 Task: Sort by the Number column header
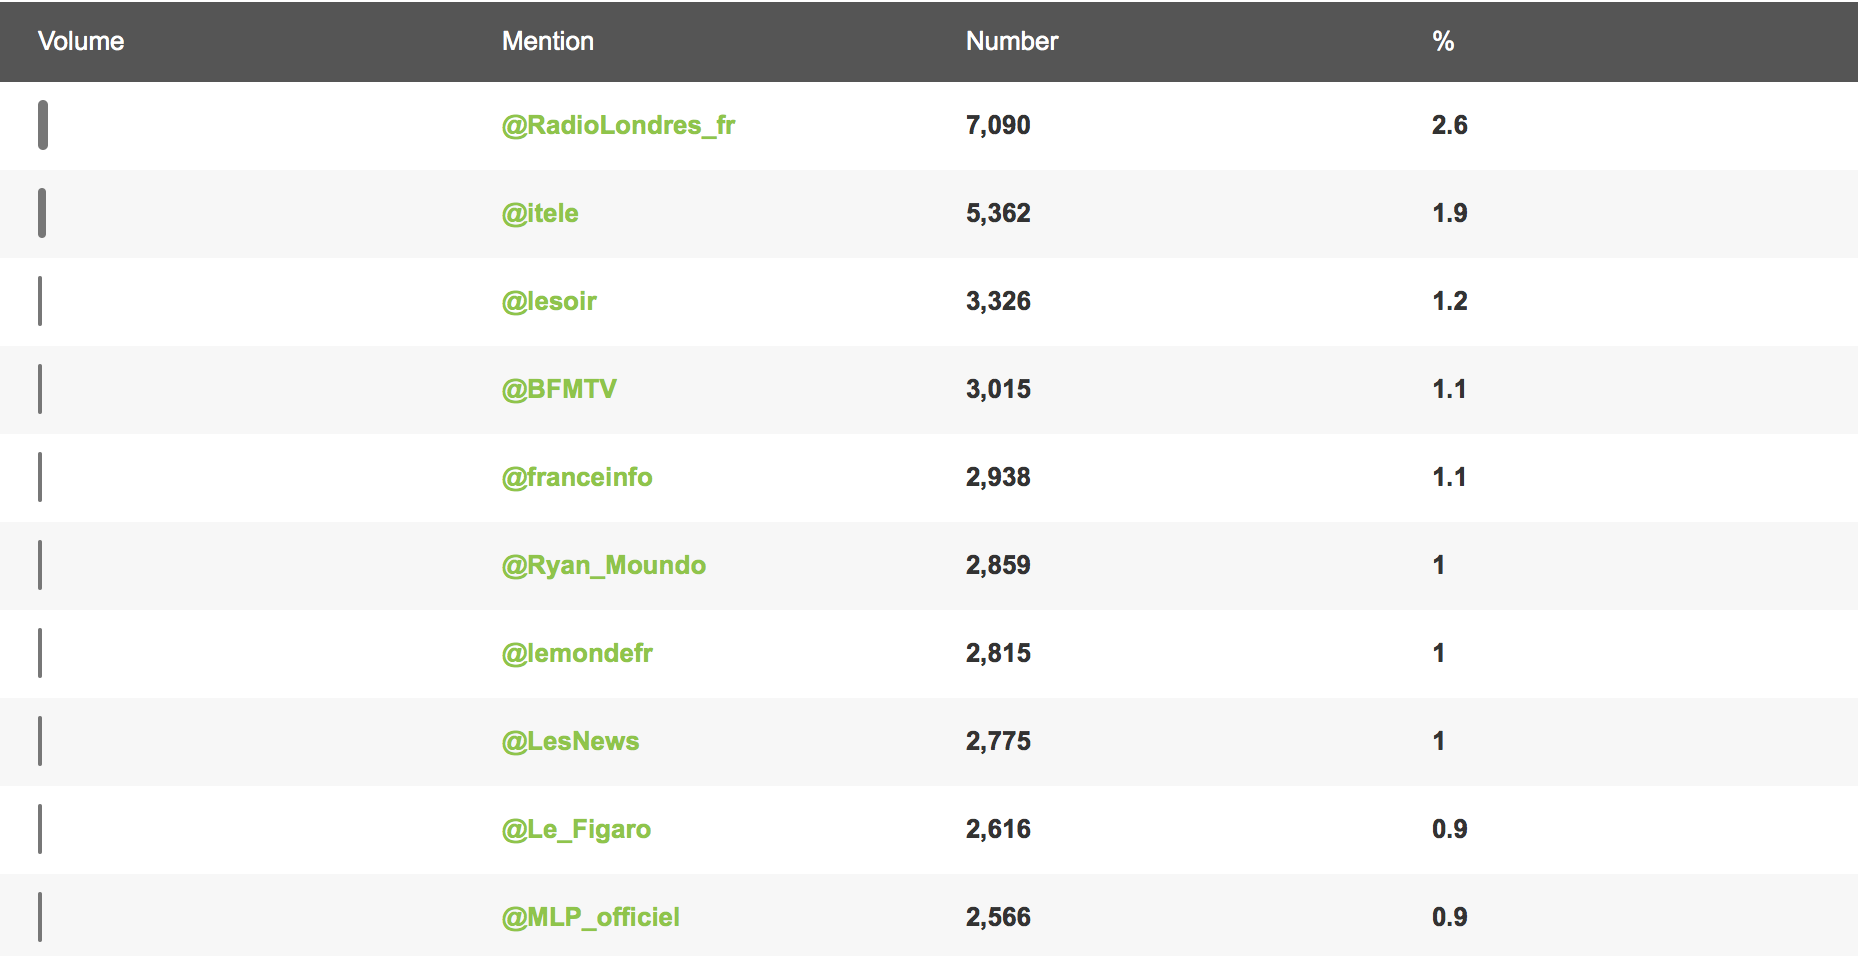tap(1012, 41)
